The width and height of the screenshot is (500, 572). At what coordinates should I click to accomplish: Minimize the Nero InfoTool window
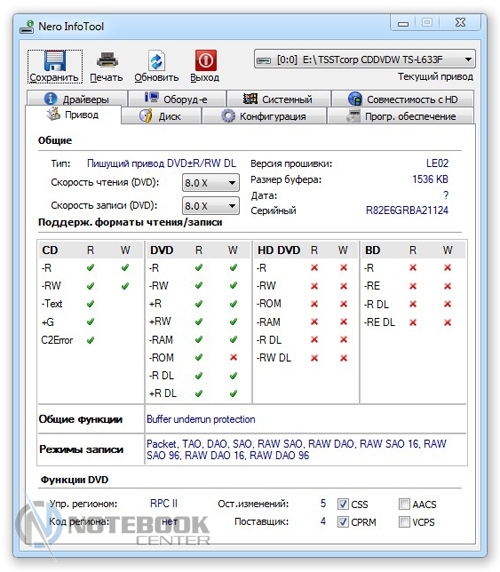(403, 23)
